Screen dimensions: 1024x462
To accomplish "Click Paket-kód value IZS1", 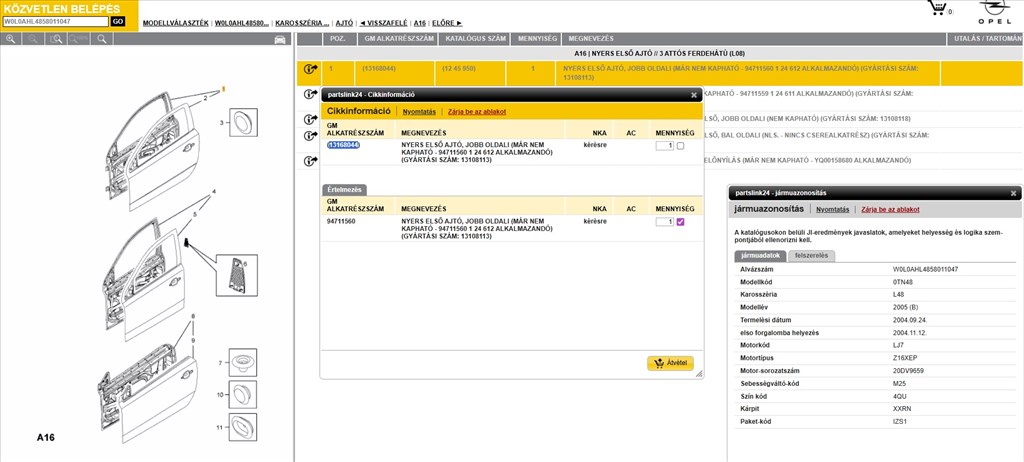I will (x=900, y=421).
